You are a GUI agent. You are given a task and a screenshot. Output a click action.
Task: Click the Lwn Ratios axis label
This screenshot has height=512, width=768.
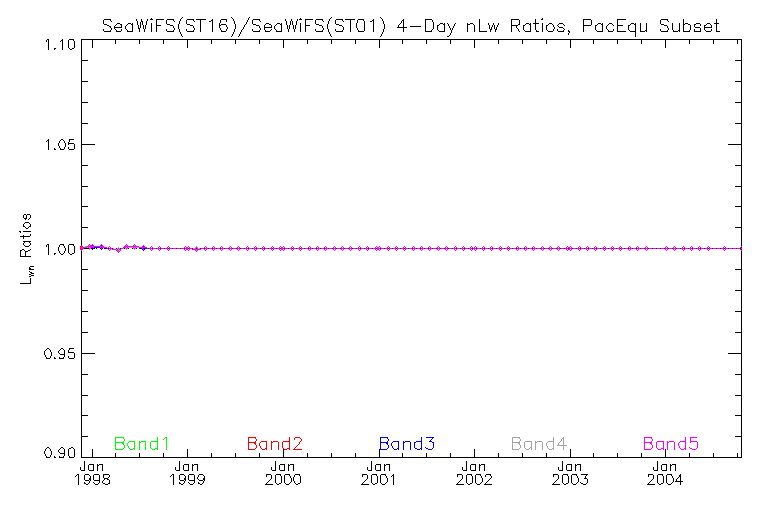[x=26, y=249]
